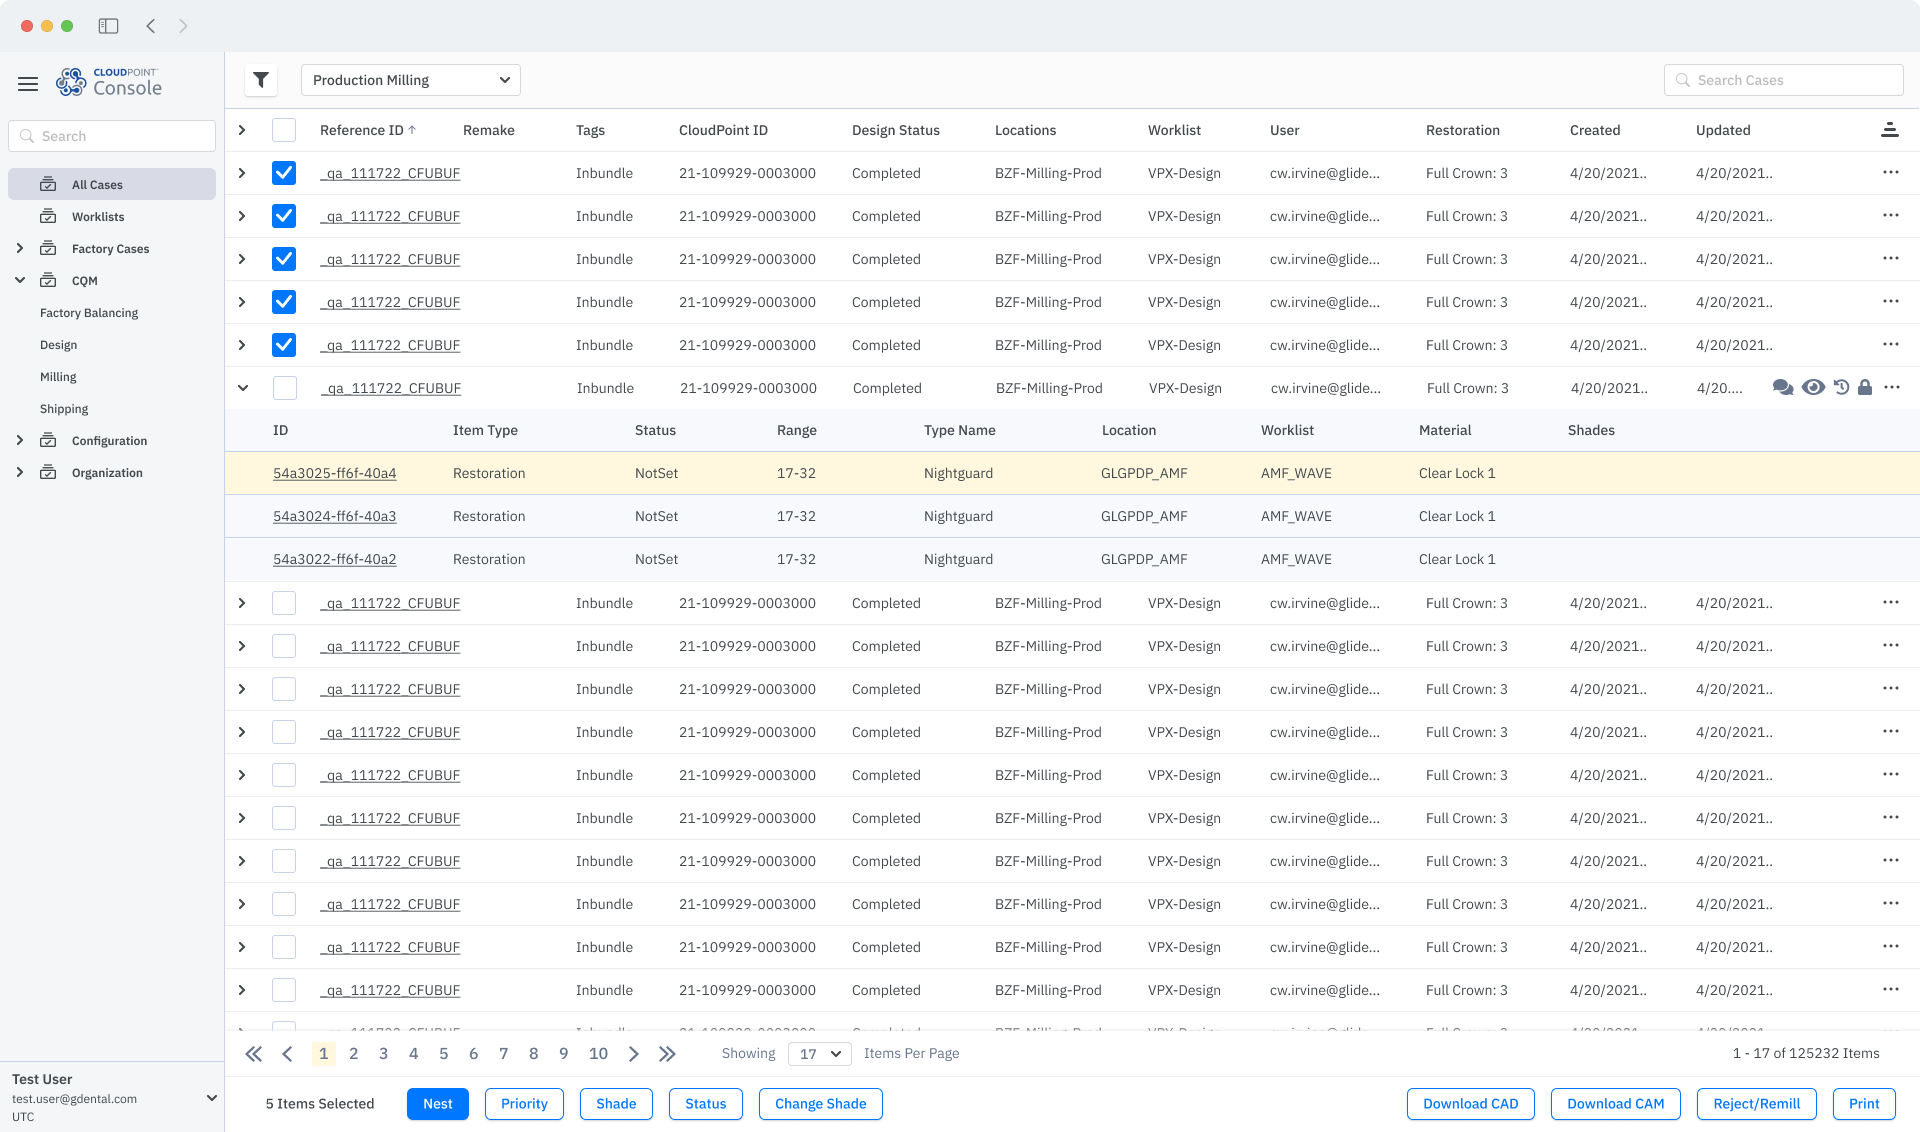Image resolution: width=1920 pixels, height=1132 pixels.
Task: Open the ellipsis menu on the first case row
Action: coord(1891,172)
